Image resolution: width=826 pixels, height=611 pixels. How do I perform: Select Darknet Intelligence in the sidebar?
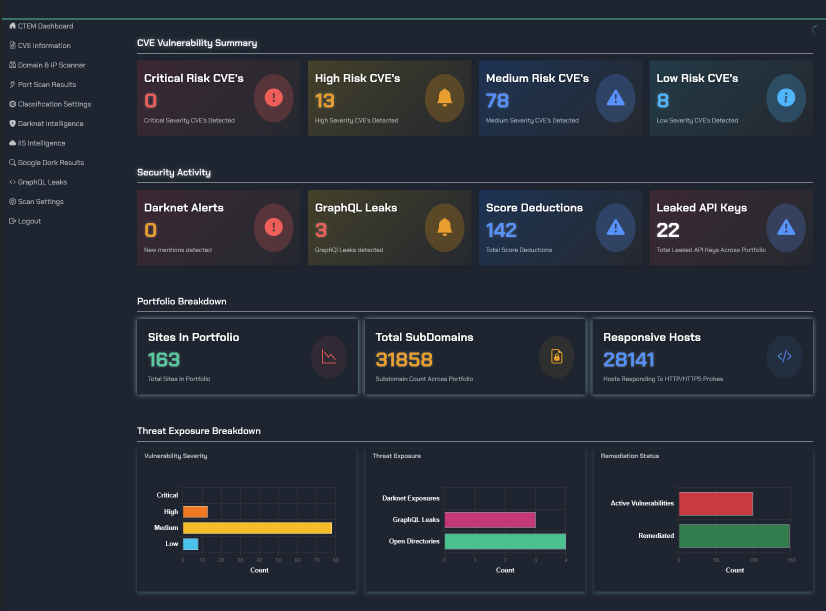click(x=50, y=124)
